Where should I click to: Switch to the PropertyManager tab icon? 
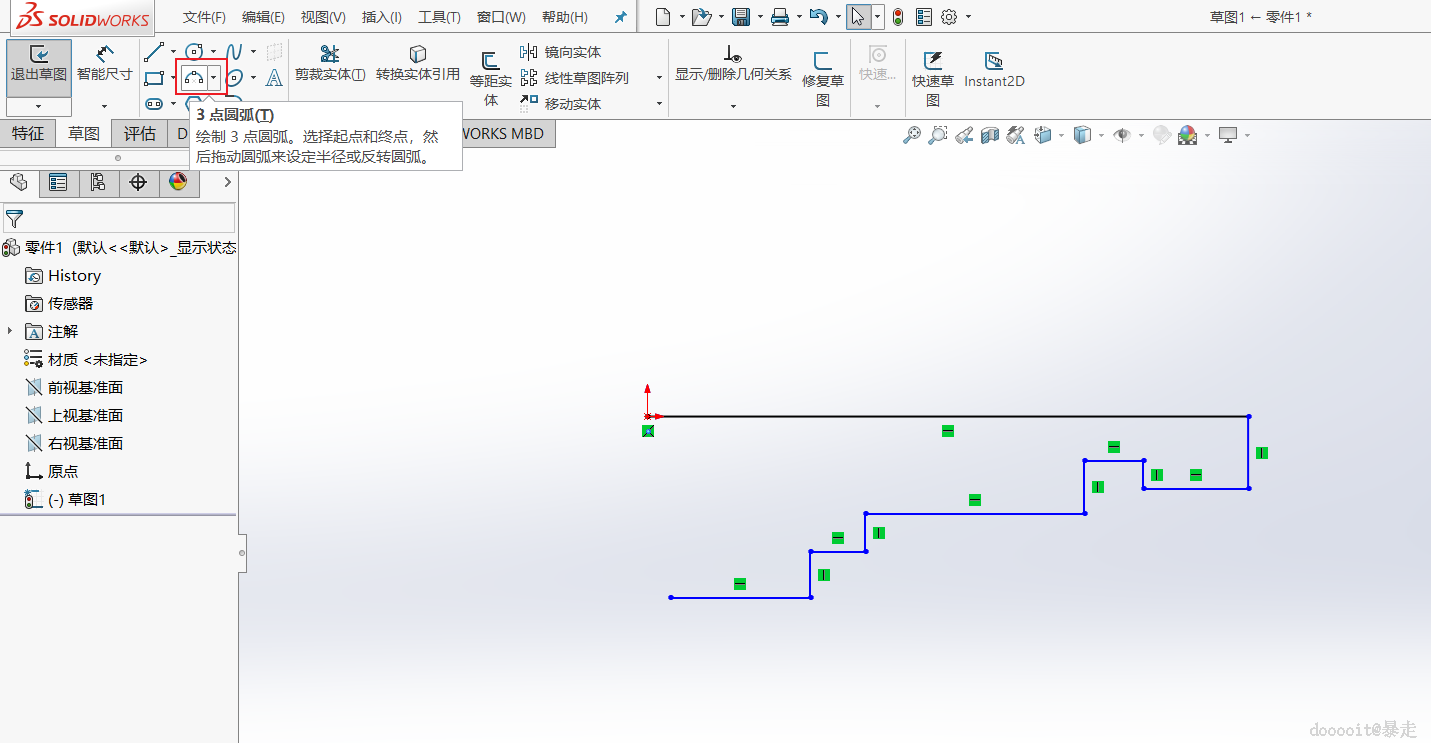click(x=58, y=182)
